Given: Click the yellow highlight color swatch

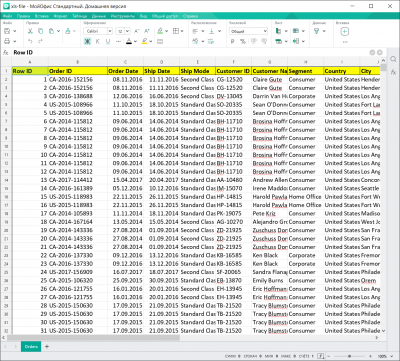Looking at the screenshot, I should click(x=144, y=41).
